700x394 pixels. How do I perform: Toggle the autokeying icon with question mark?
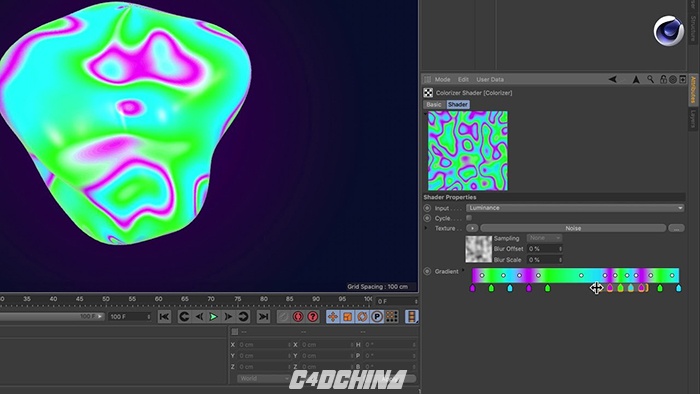313,317
